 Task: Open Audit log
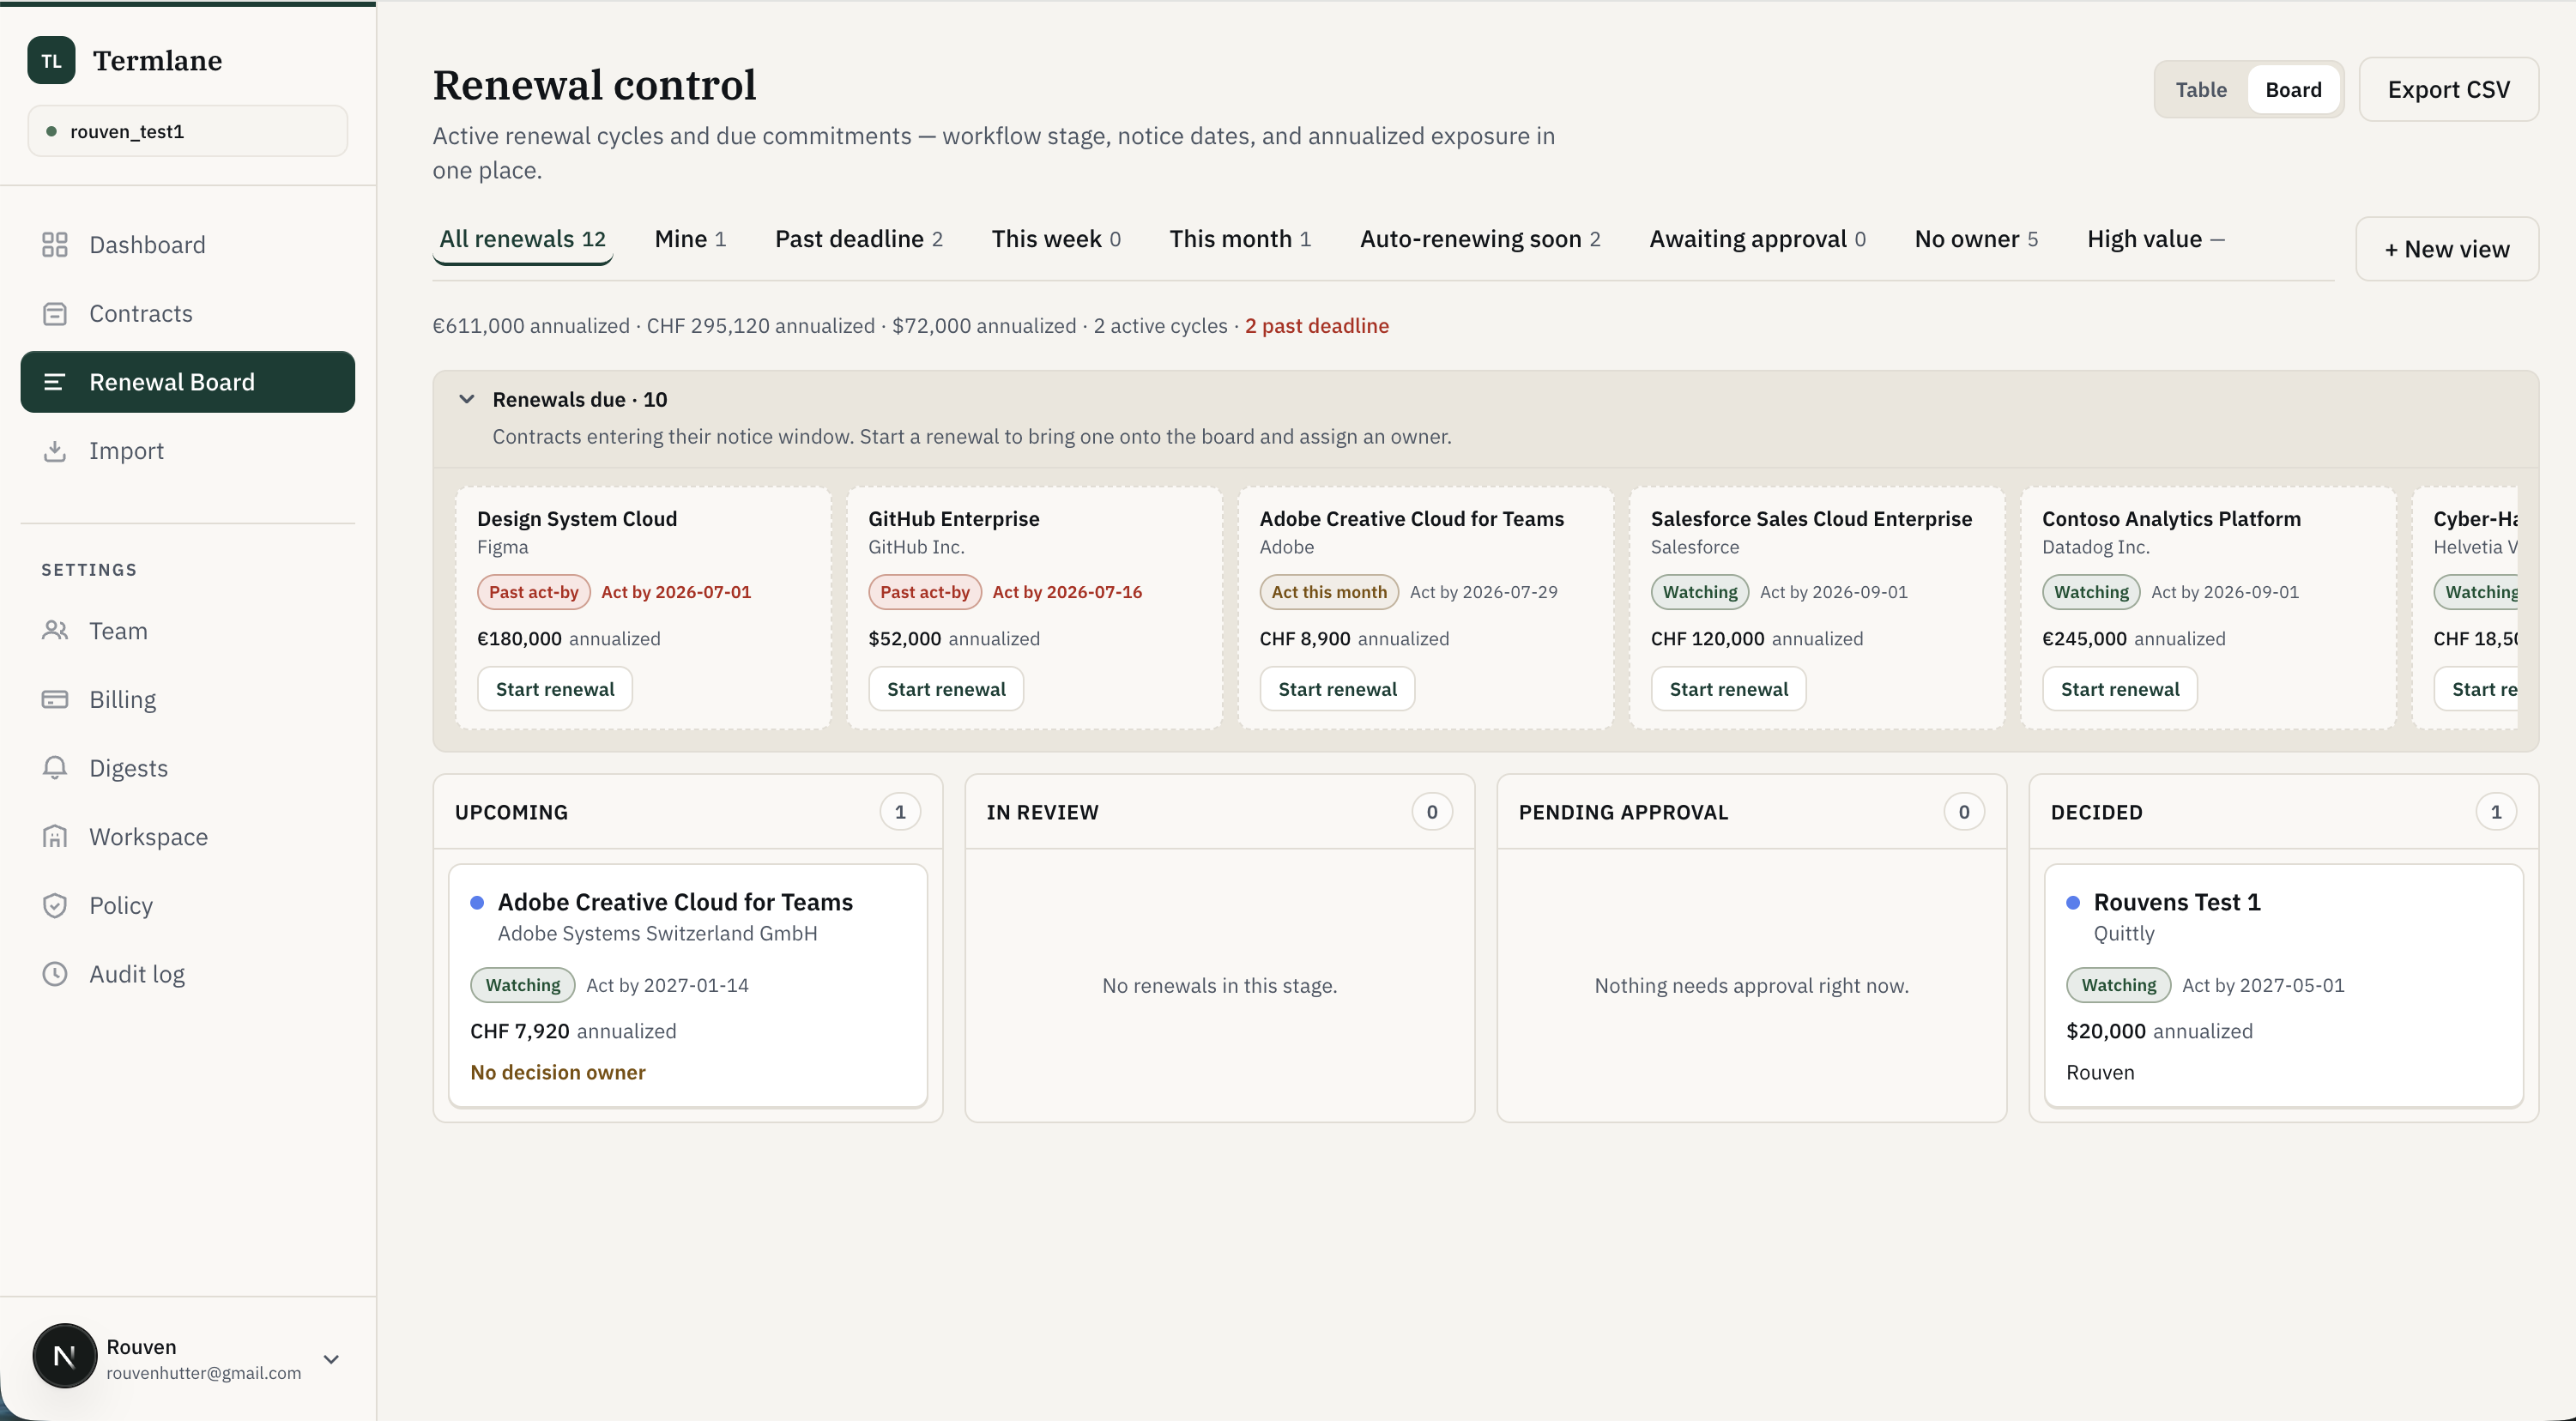[188, 974]
